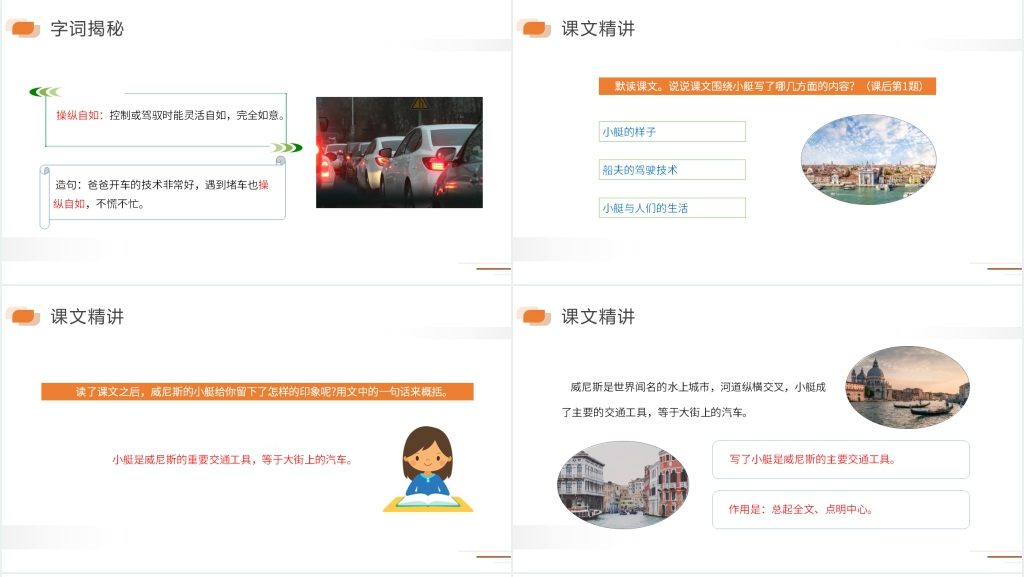The image size is (1024, 577).
Task: Click the 造句 example sentence scroll box
Action: coord(163,194)
